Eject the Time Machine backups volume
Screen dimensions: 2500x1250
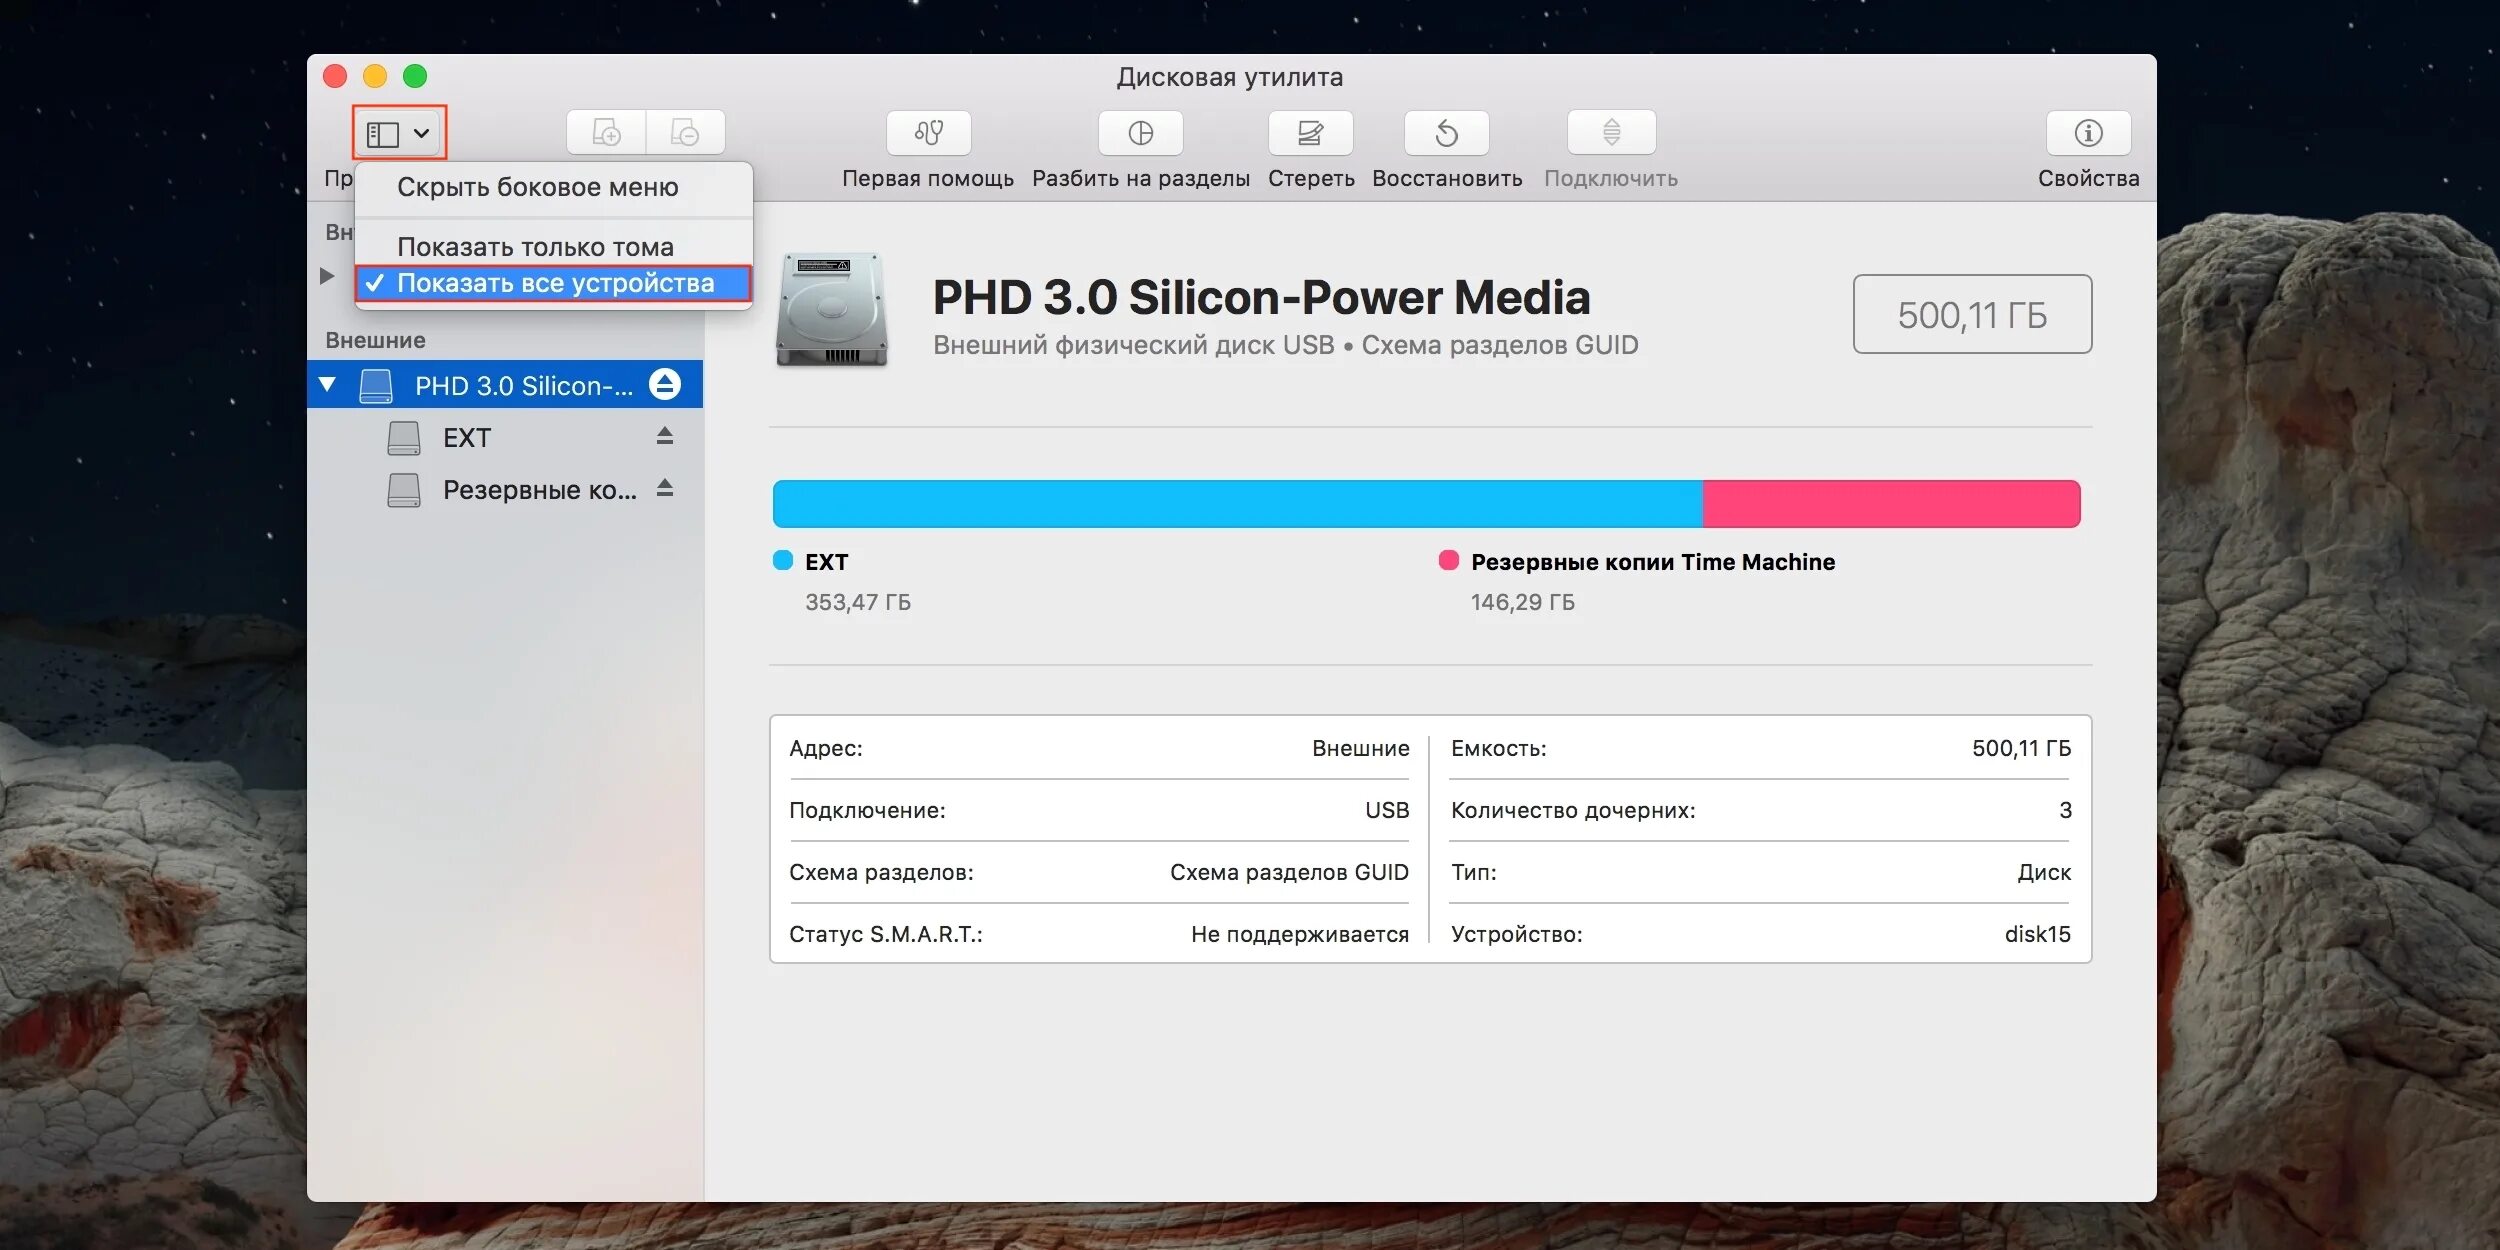click(665, 489)
